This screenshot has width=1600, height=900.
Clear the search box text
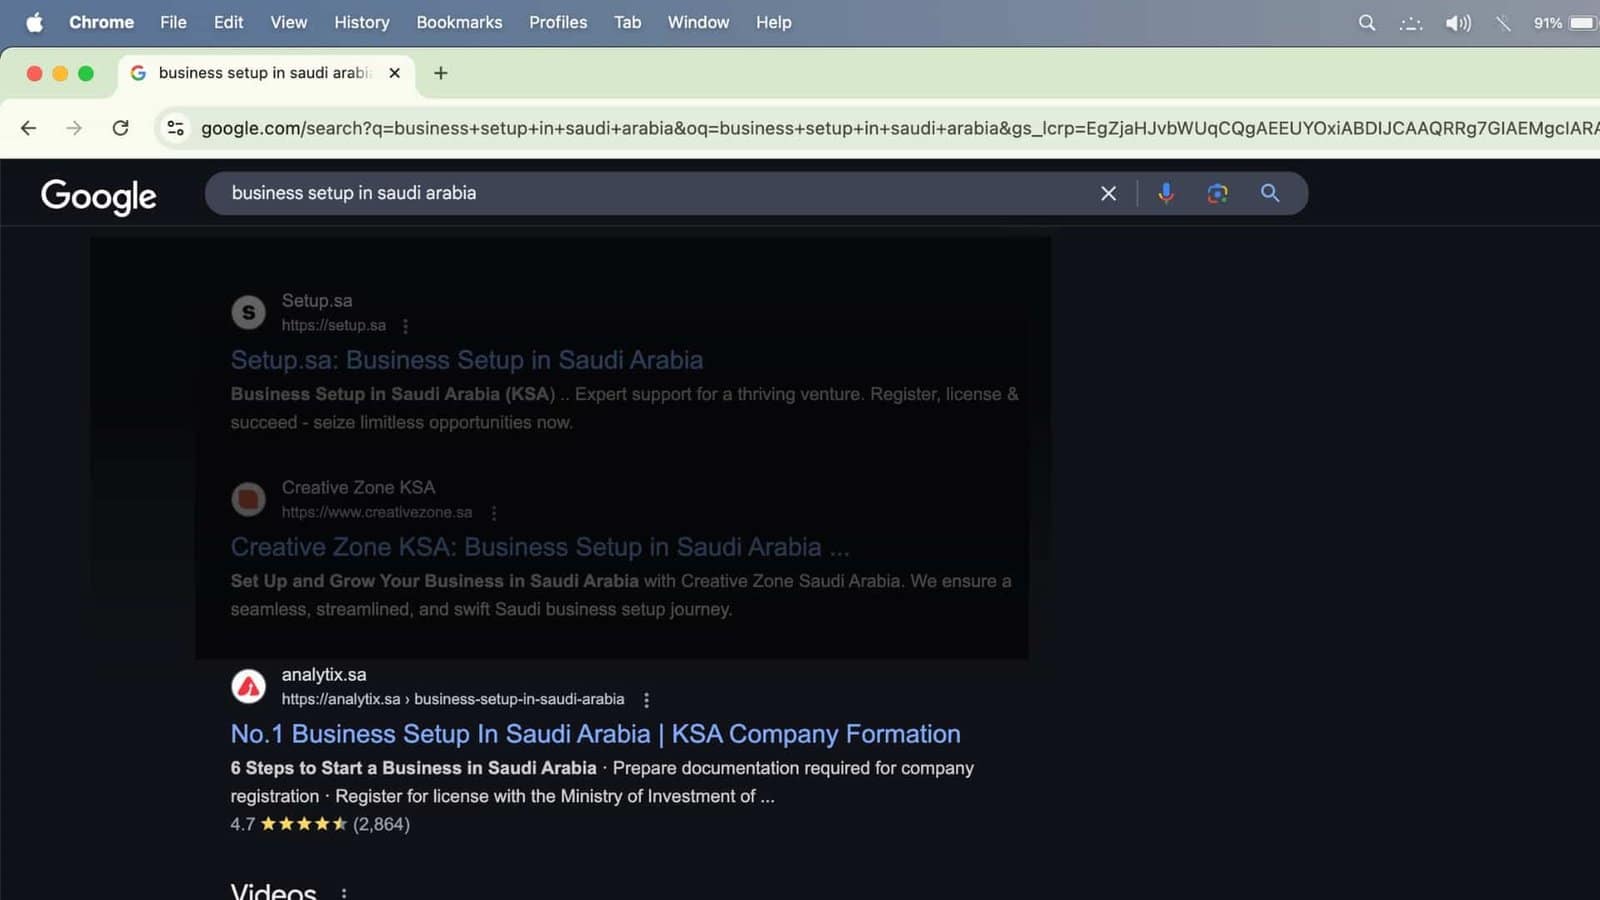click(x=1108, y=193)
